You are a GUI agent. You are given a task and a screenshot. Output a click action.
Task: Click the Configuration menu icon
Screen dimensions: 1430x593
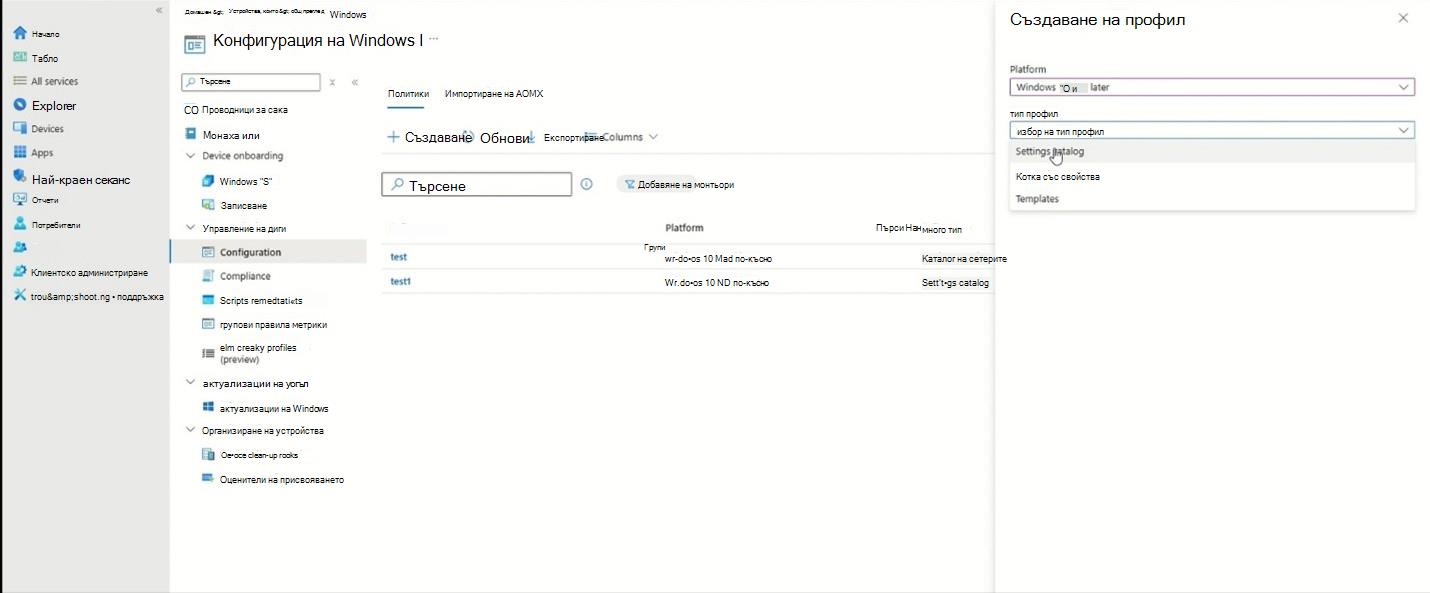(x=208, y=252)
